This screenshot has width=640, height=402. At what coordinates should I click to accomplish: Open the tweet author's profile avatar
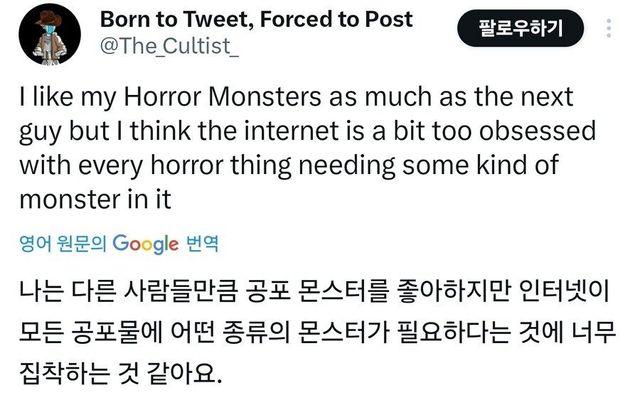(x=50, y=33)
